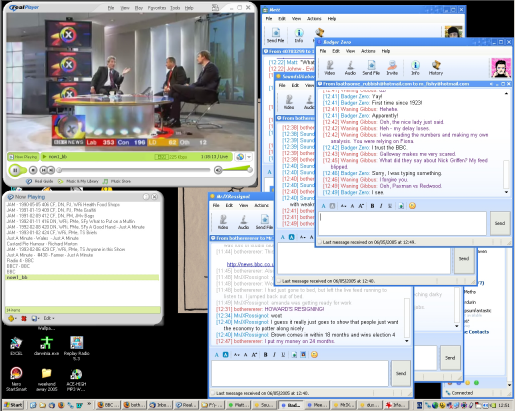
Task: Change font color in Badger Zero chat
Action: pyautogui.click(x=323, y=206)
